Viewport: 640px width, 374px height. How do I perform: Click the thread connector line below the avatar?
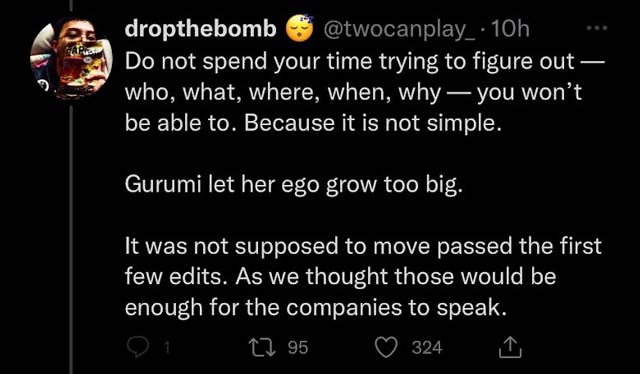tap(71, 239)
